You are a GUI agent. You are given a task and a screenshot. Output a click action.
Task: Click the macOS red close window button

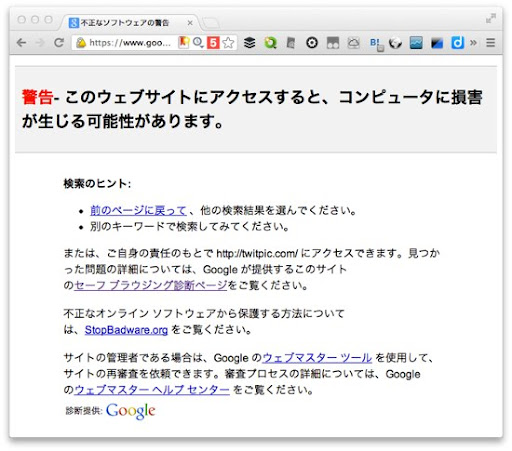pos(22,20)
